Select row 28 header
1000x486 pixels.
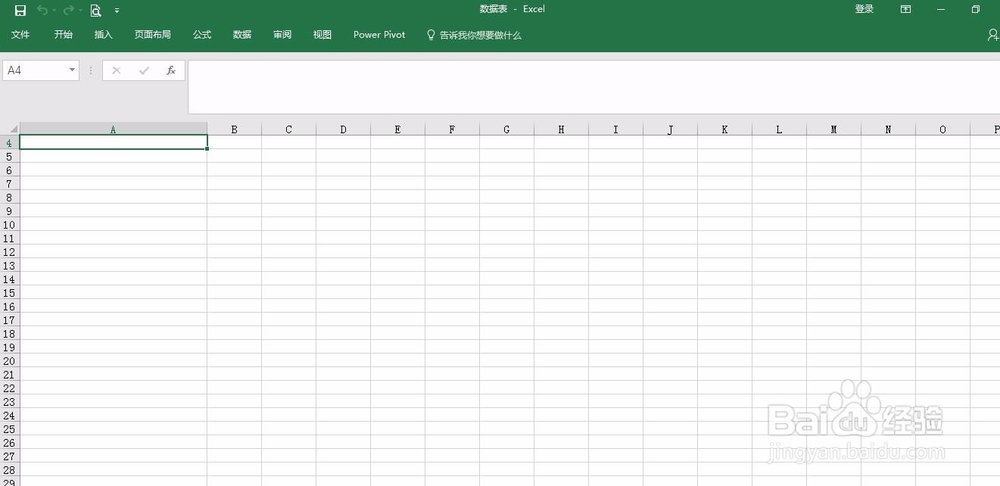click(10, 470)
